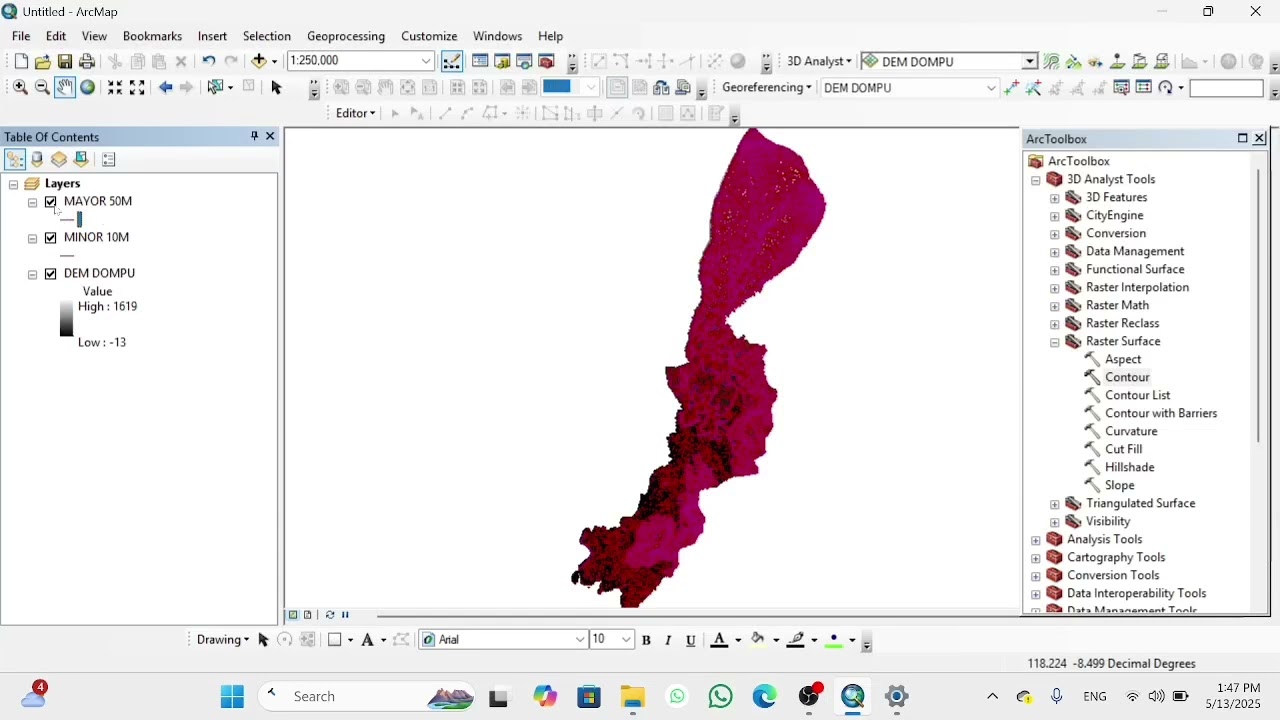Image resolution: width=1280 pixels, height=720 pixels.
Task: Click the Add Data icon
Action: click(259, 61)
